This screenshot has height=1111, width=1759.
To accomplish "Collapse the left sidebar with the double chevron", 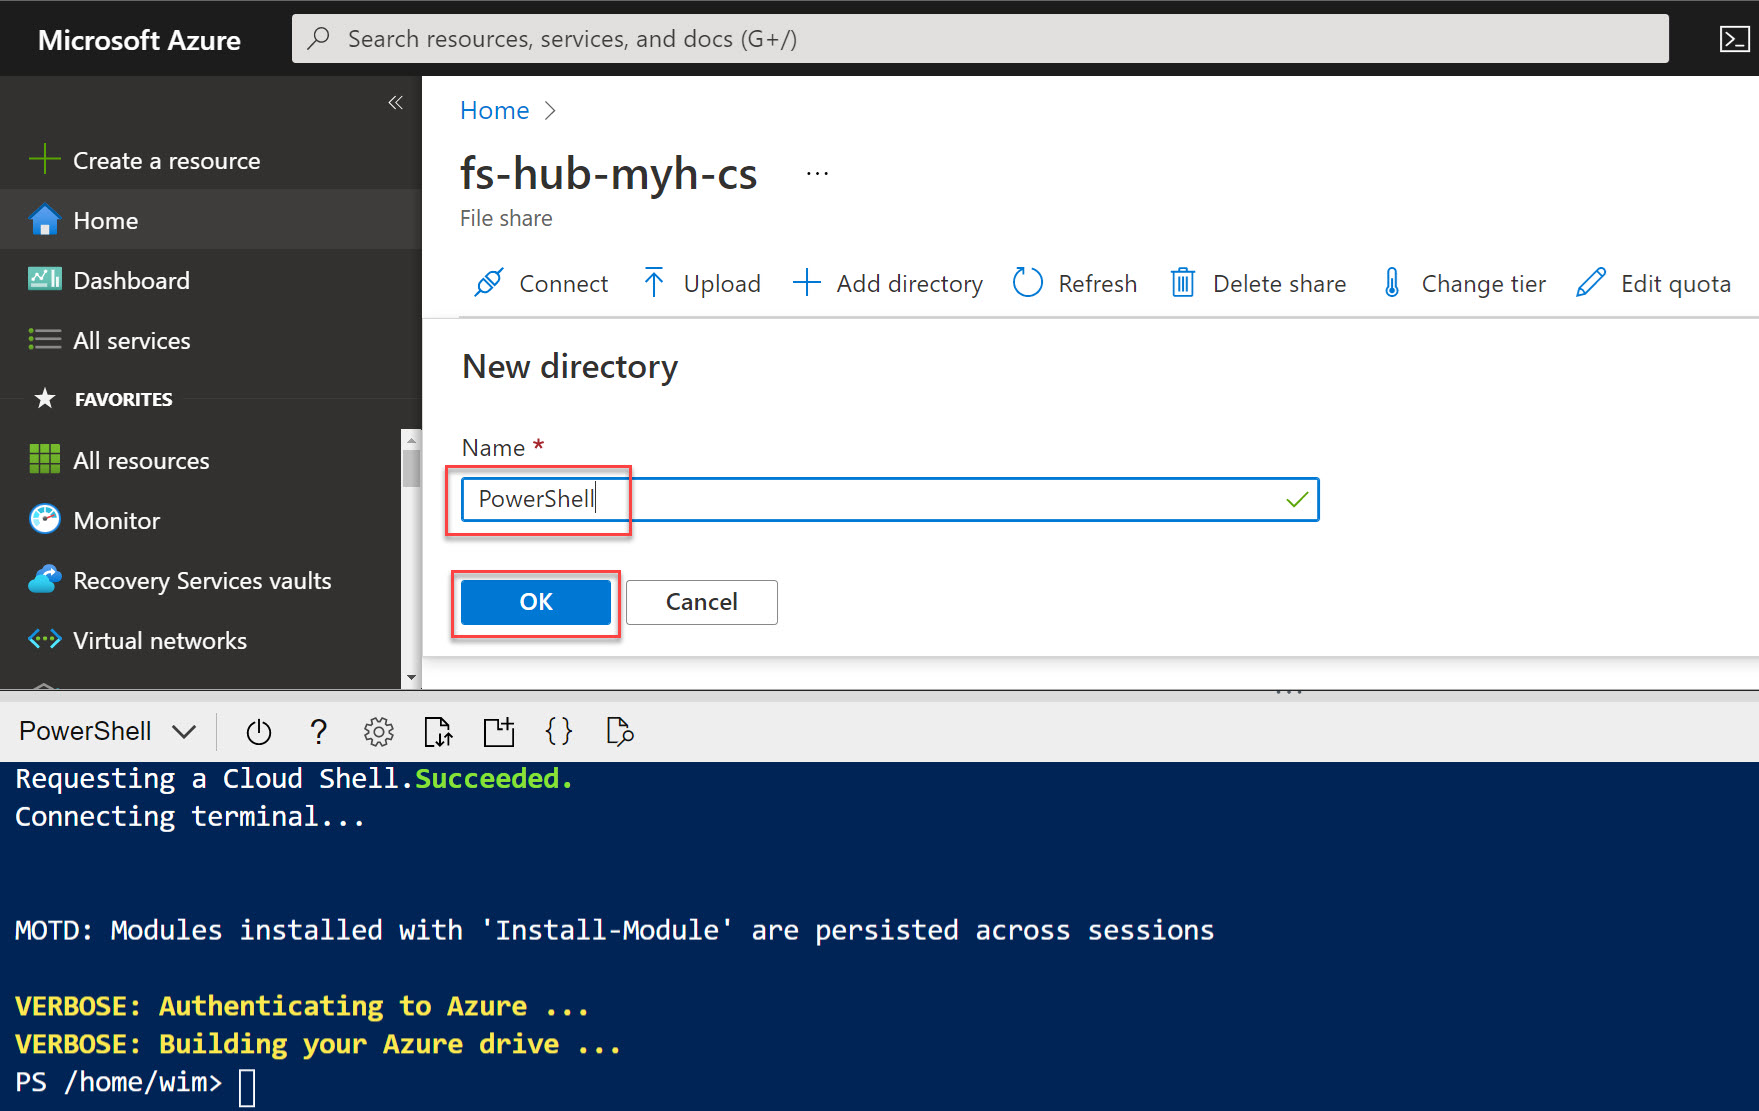I will pos(395,102).
